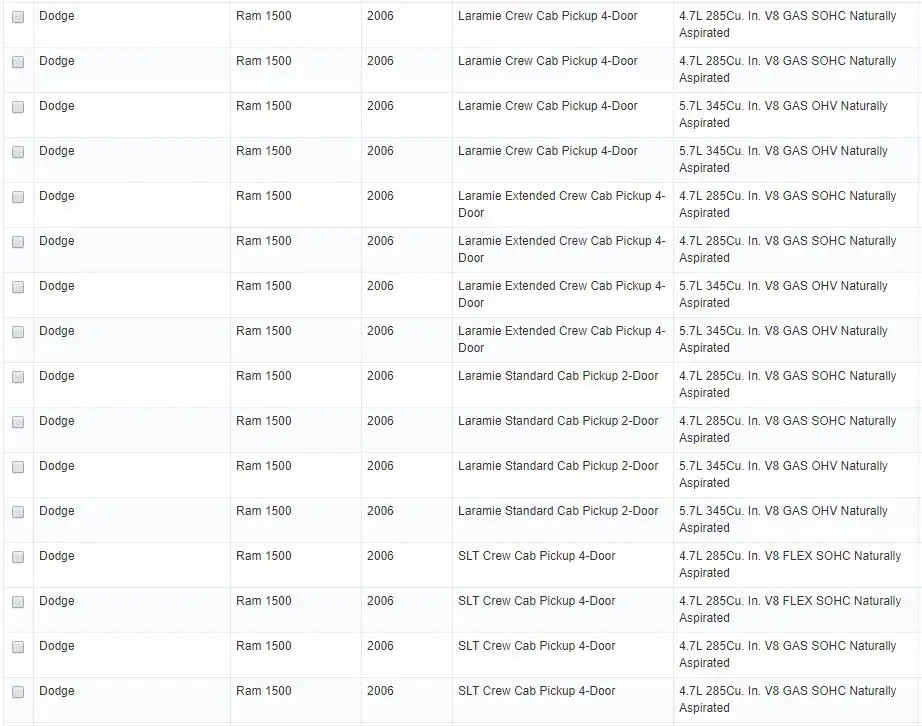
Task: Click trim text of first Laramie Crew Cab 4.7L row
Action: pyautogui.click(x=547, y=16)
